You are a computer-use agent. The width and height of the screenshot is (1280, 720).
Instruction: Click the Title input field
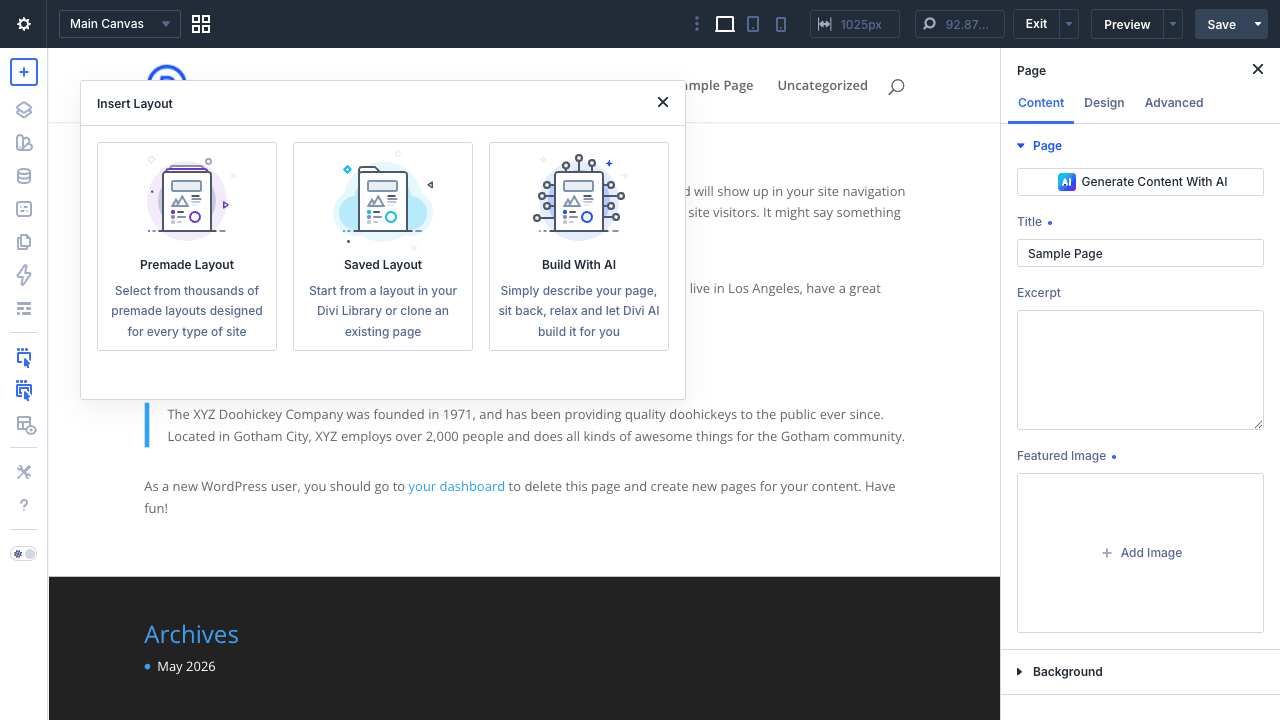tap(1140, 253)
